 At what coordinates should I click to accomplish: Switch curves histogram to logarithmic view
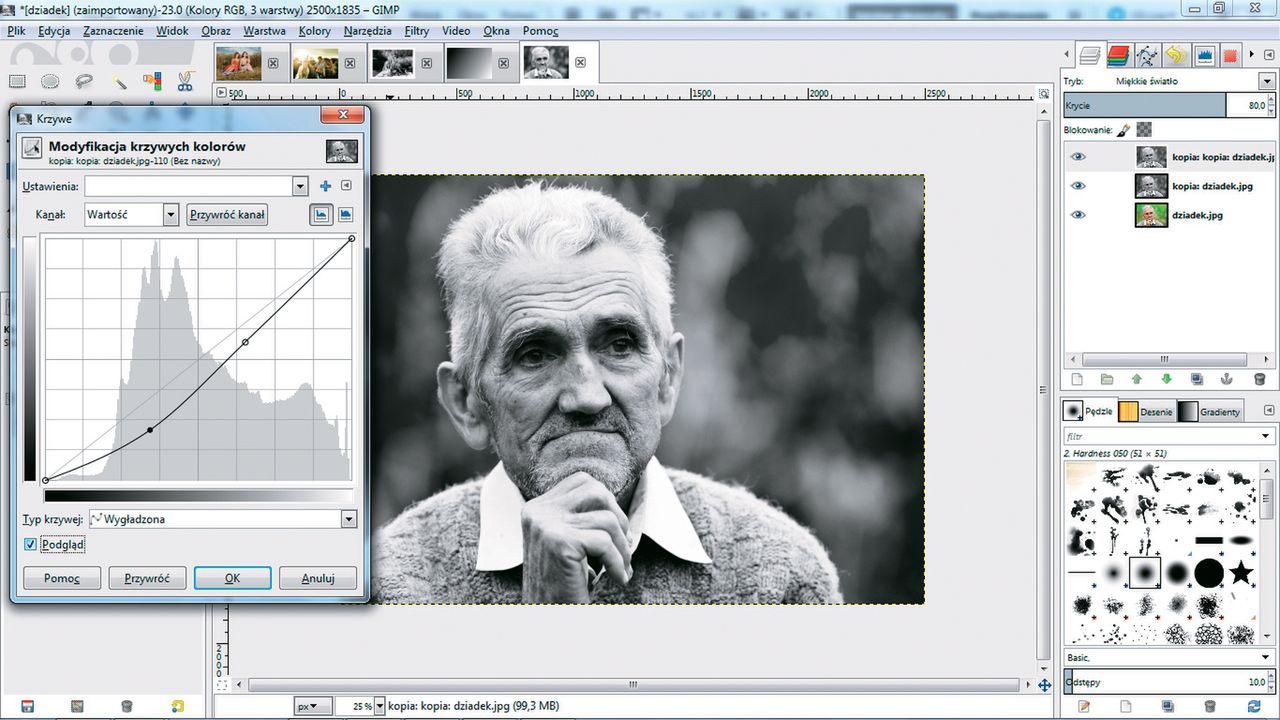click(346, 215)
